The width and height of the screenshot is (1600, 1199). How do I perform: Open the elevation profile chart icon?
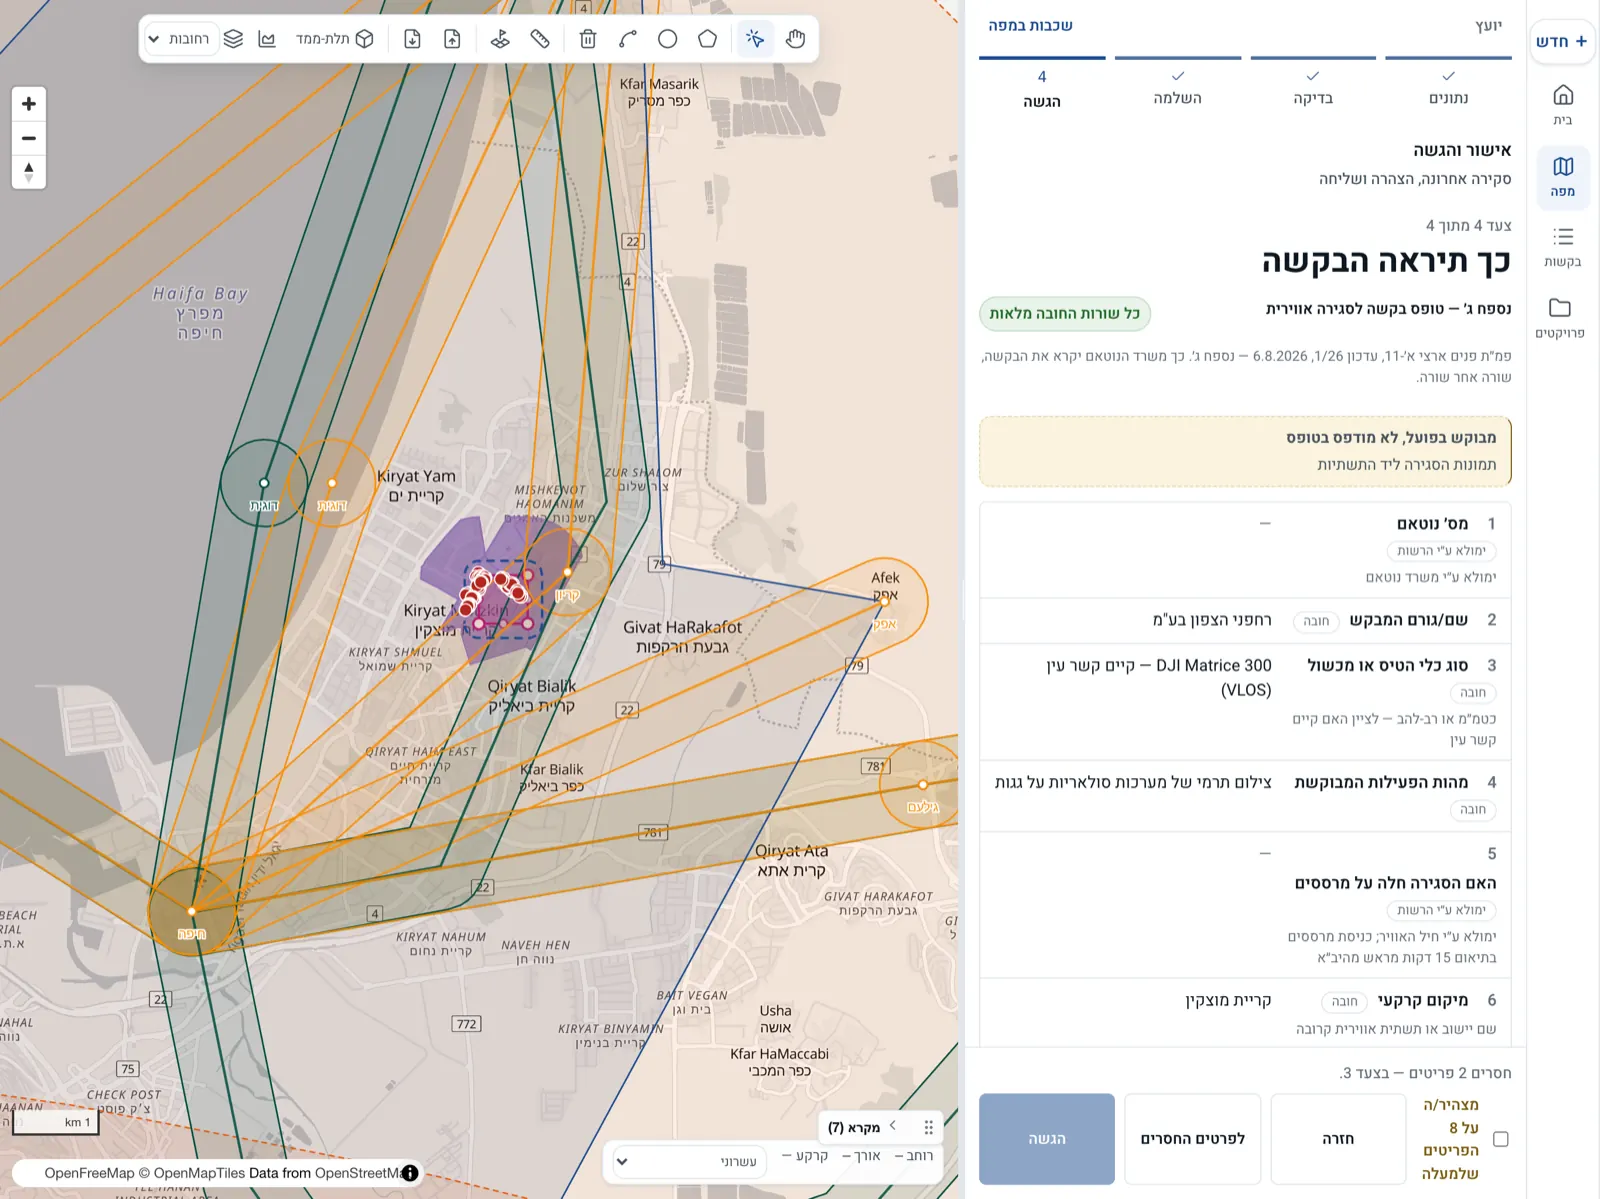(x=267, y=39)
